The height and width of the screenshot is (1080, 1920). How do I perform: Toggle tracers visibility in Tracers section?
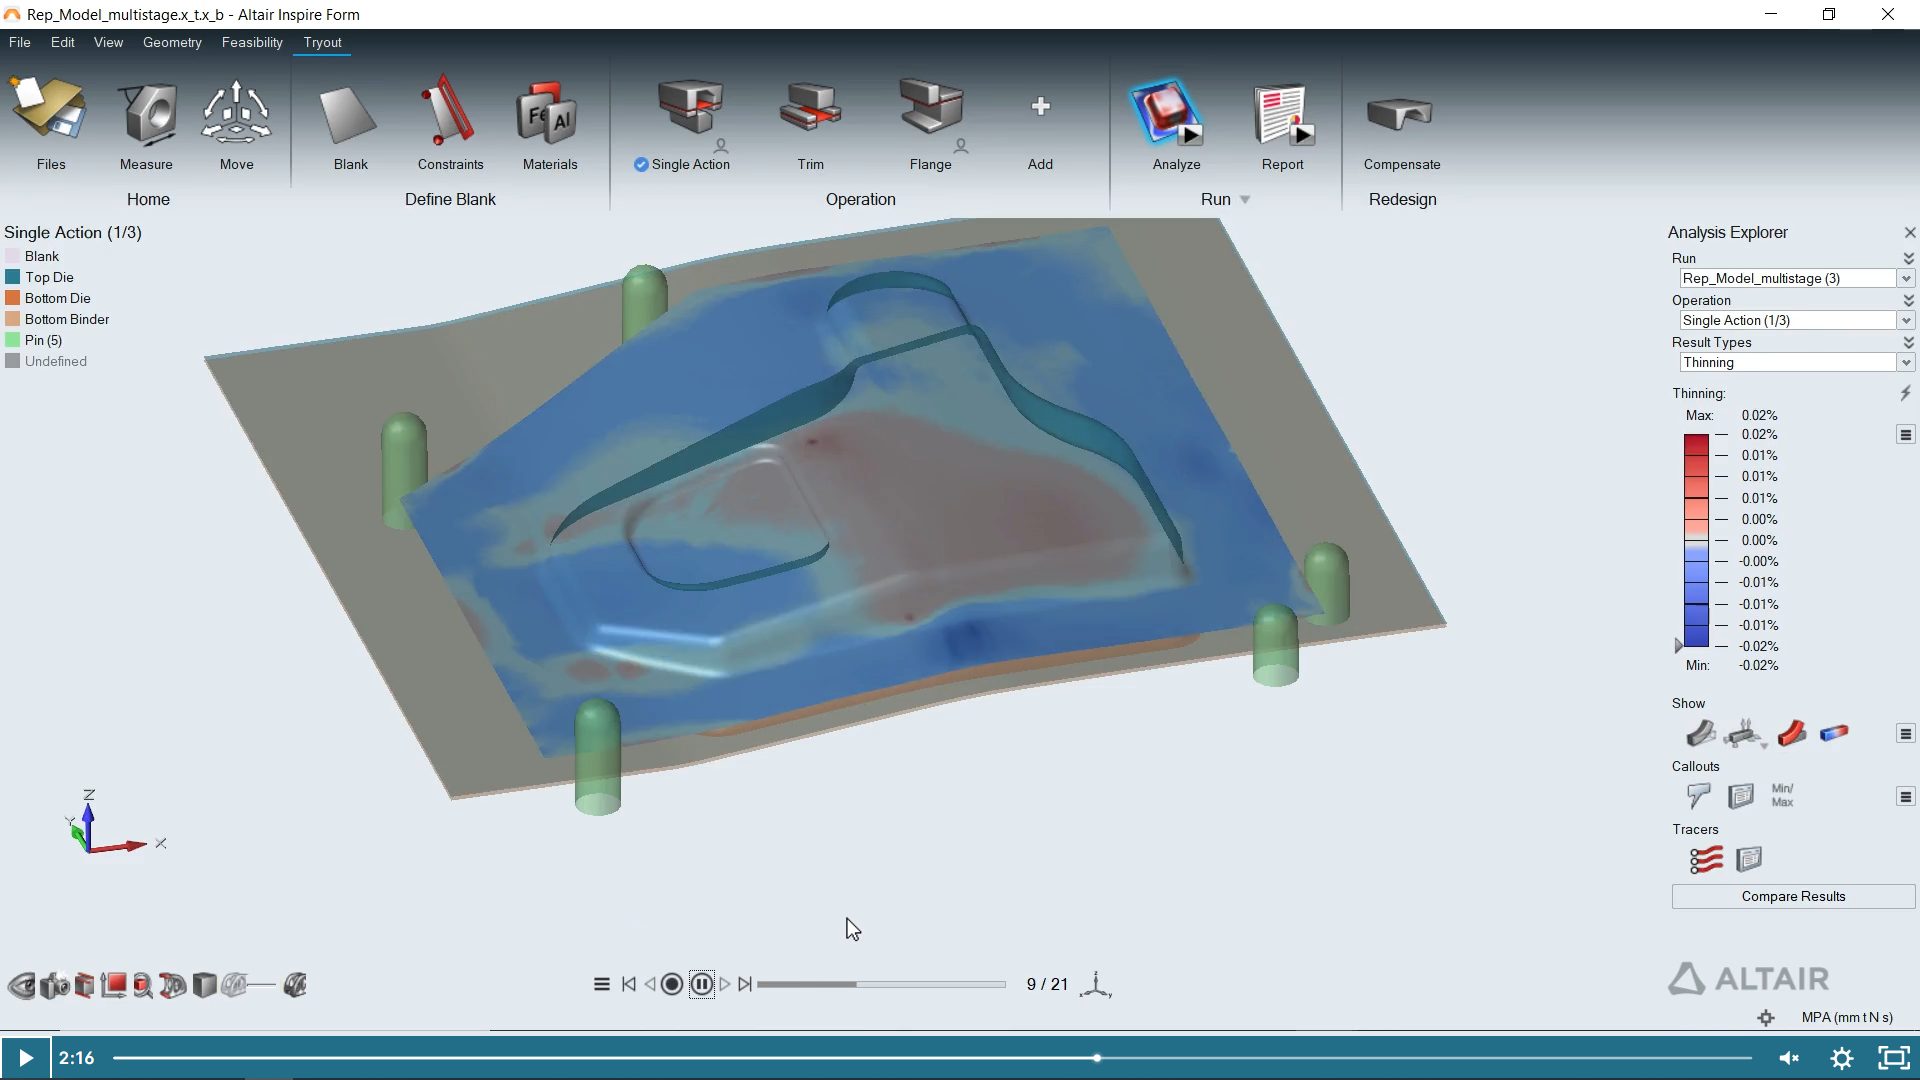[1705, 858]
